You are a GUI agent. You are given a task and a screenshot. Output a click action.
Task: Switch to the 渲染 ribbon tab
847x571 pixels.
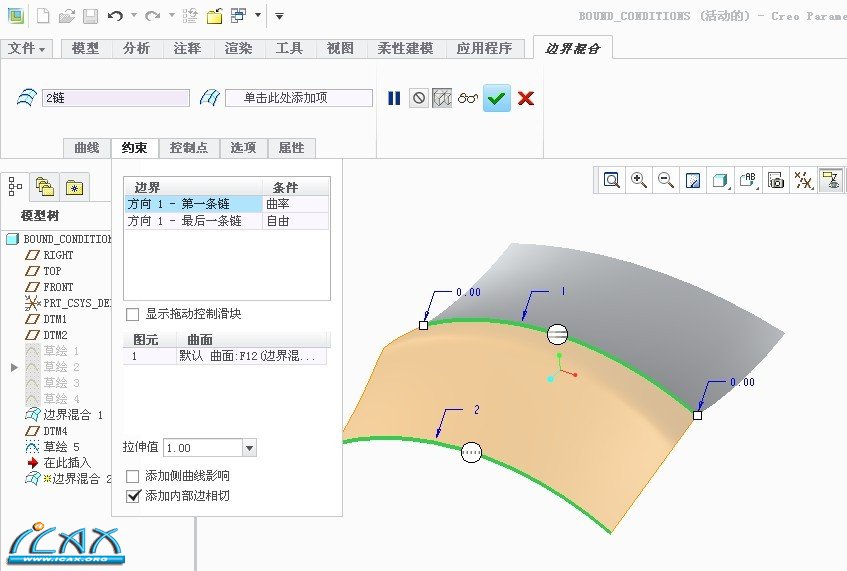[238, 49]
